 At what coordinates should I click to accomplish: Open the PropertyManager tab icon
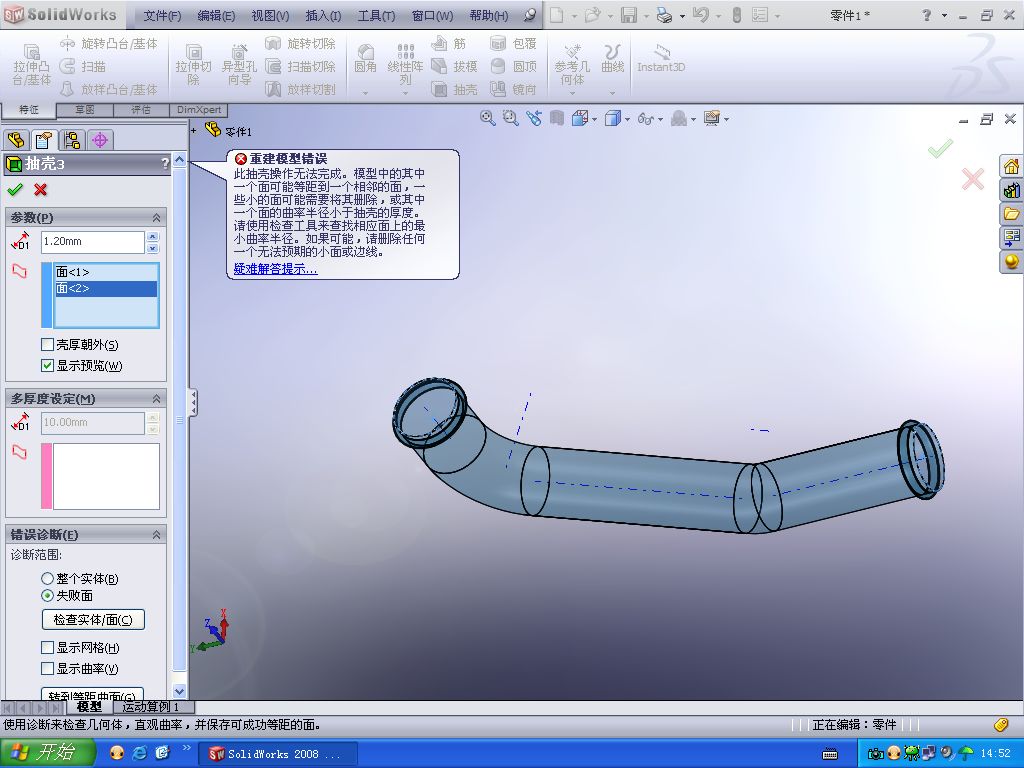tap(44, 139)
